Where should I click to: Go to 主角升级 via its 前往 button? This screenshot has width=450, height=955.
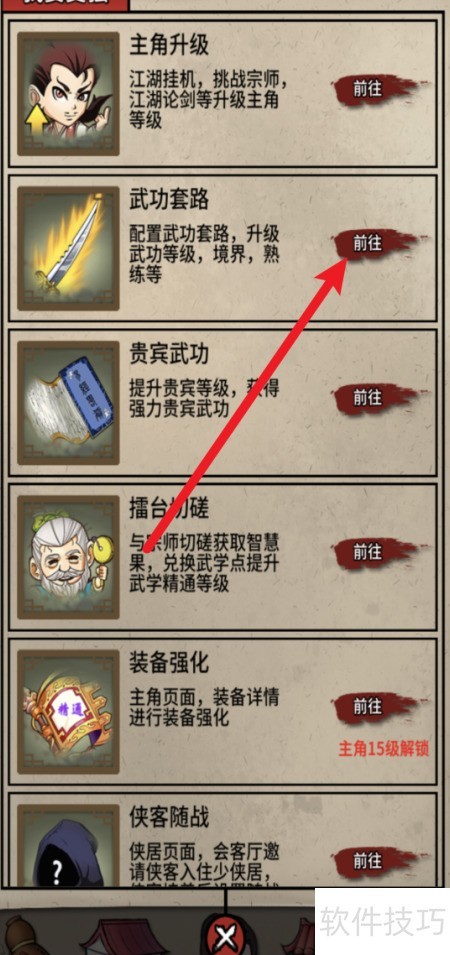click(x=368, y=89)
